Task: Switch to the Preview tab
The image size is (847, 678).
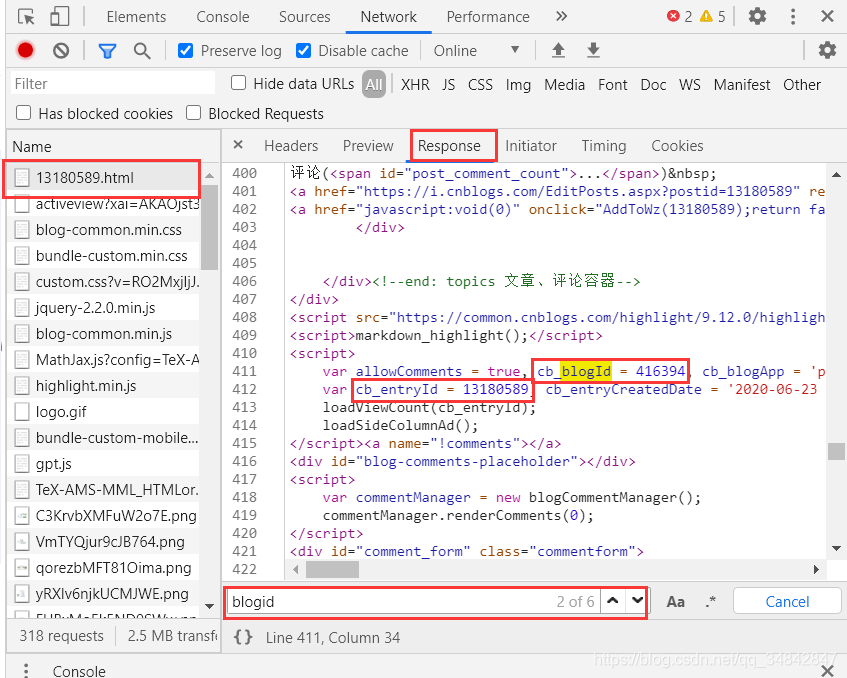Action: (x=368, y=146)
